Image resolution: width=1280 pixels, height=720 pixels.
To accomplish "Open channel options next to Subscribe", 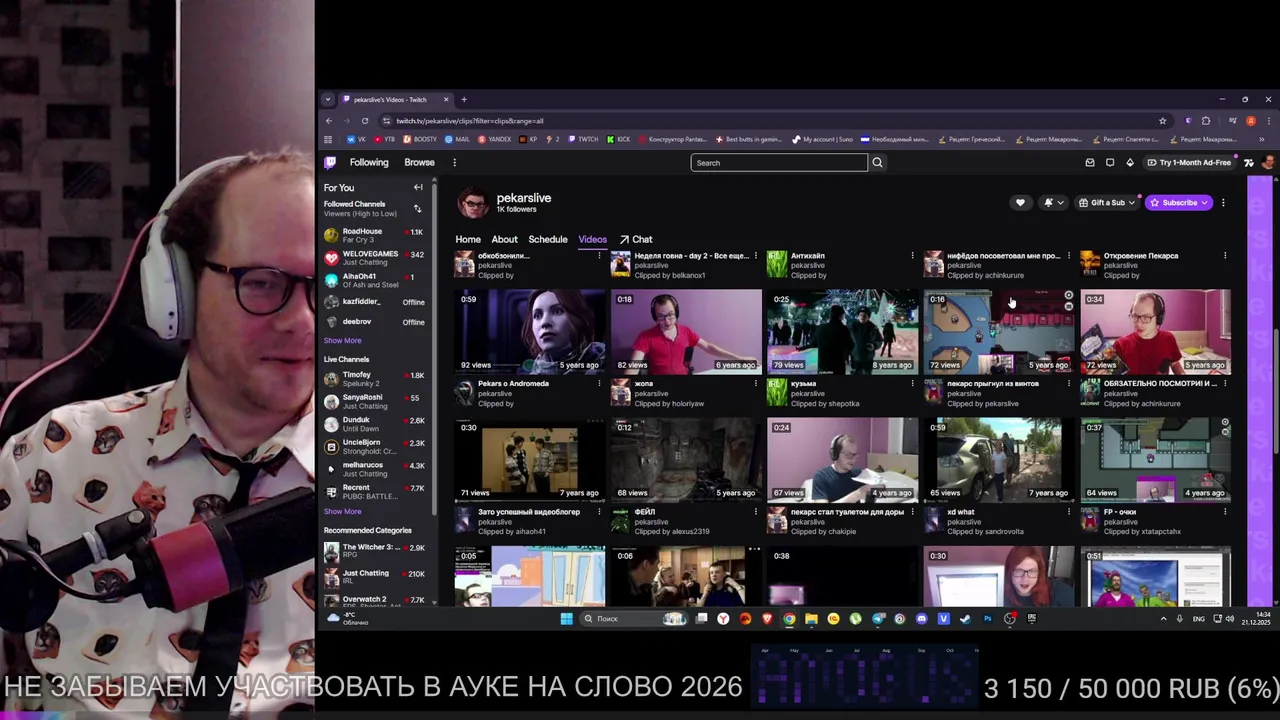I will pos(1223,202).
